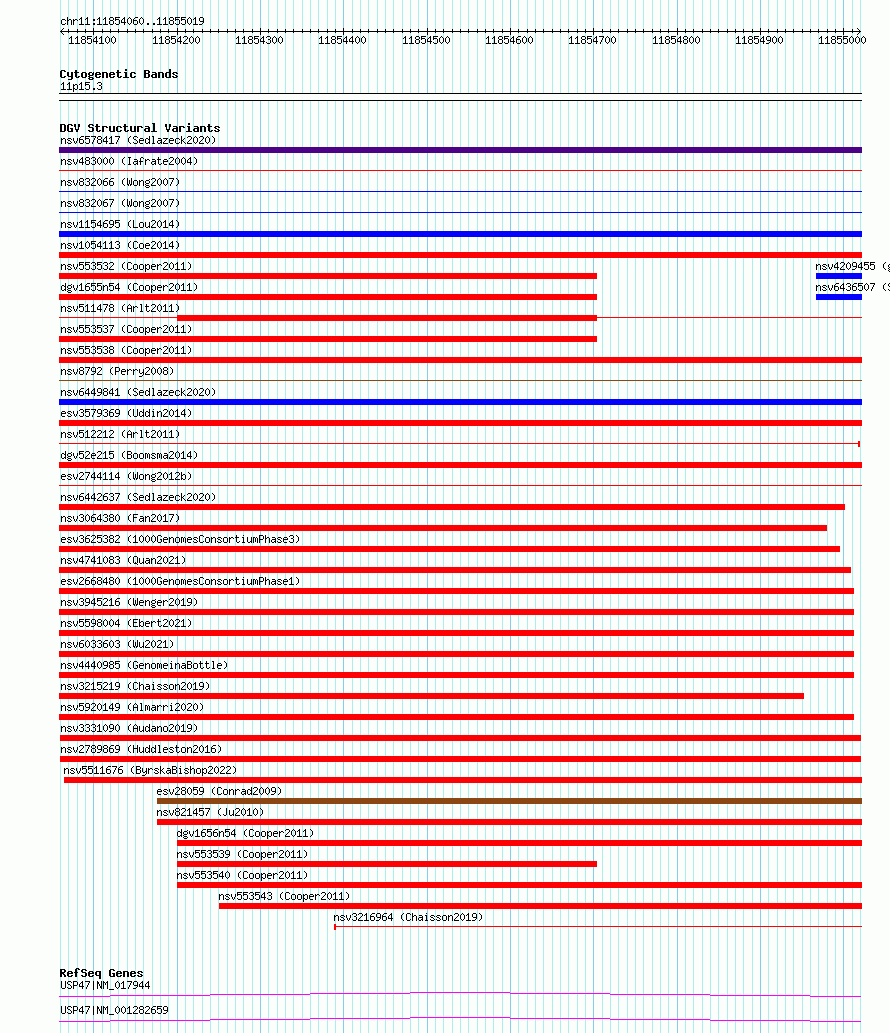This screenshot has width=890, height=1033.
Task: Click ruler tick label 11854700
Action: pyautogui.click(x=592, y=40)
